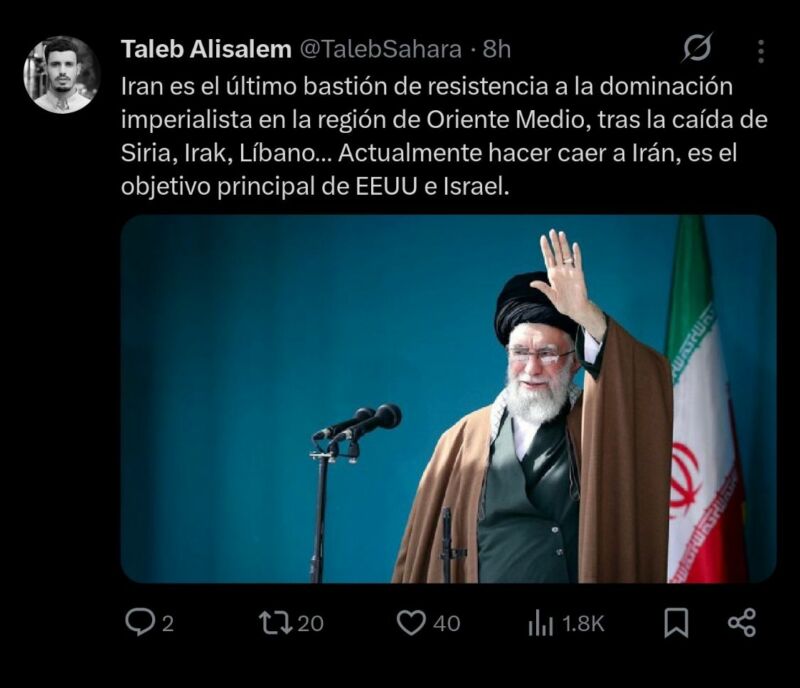Click the Taleb Alisalem display name

(x=206, y=50)
